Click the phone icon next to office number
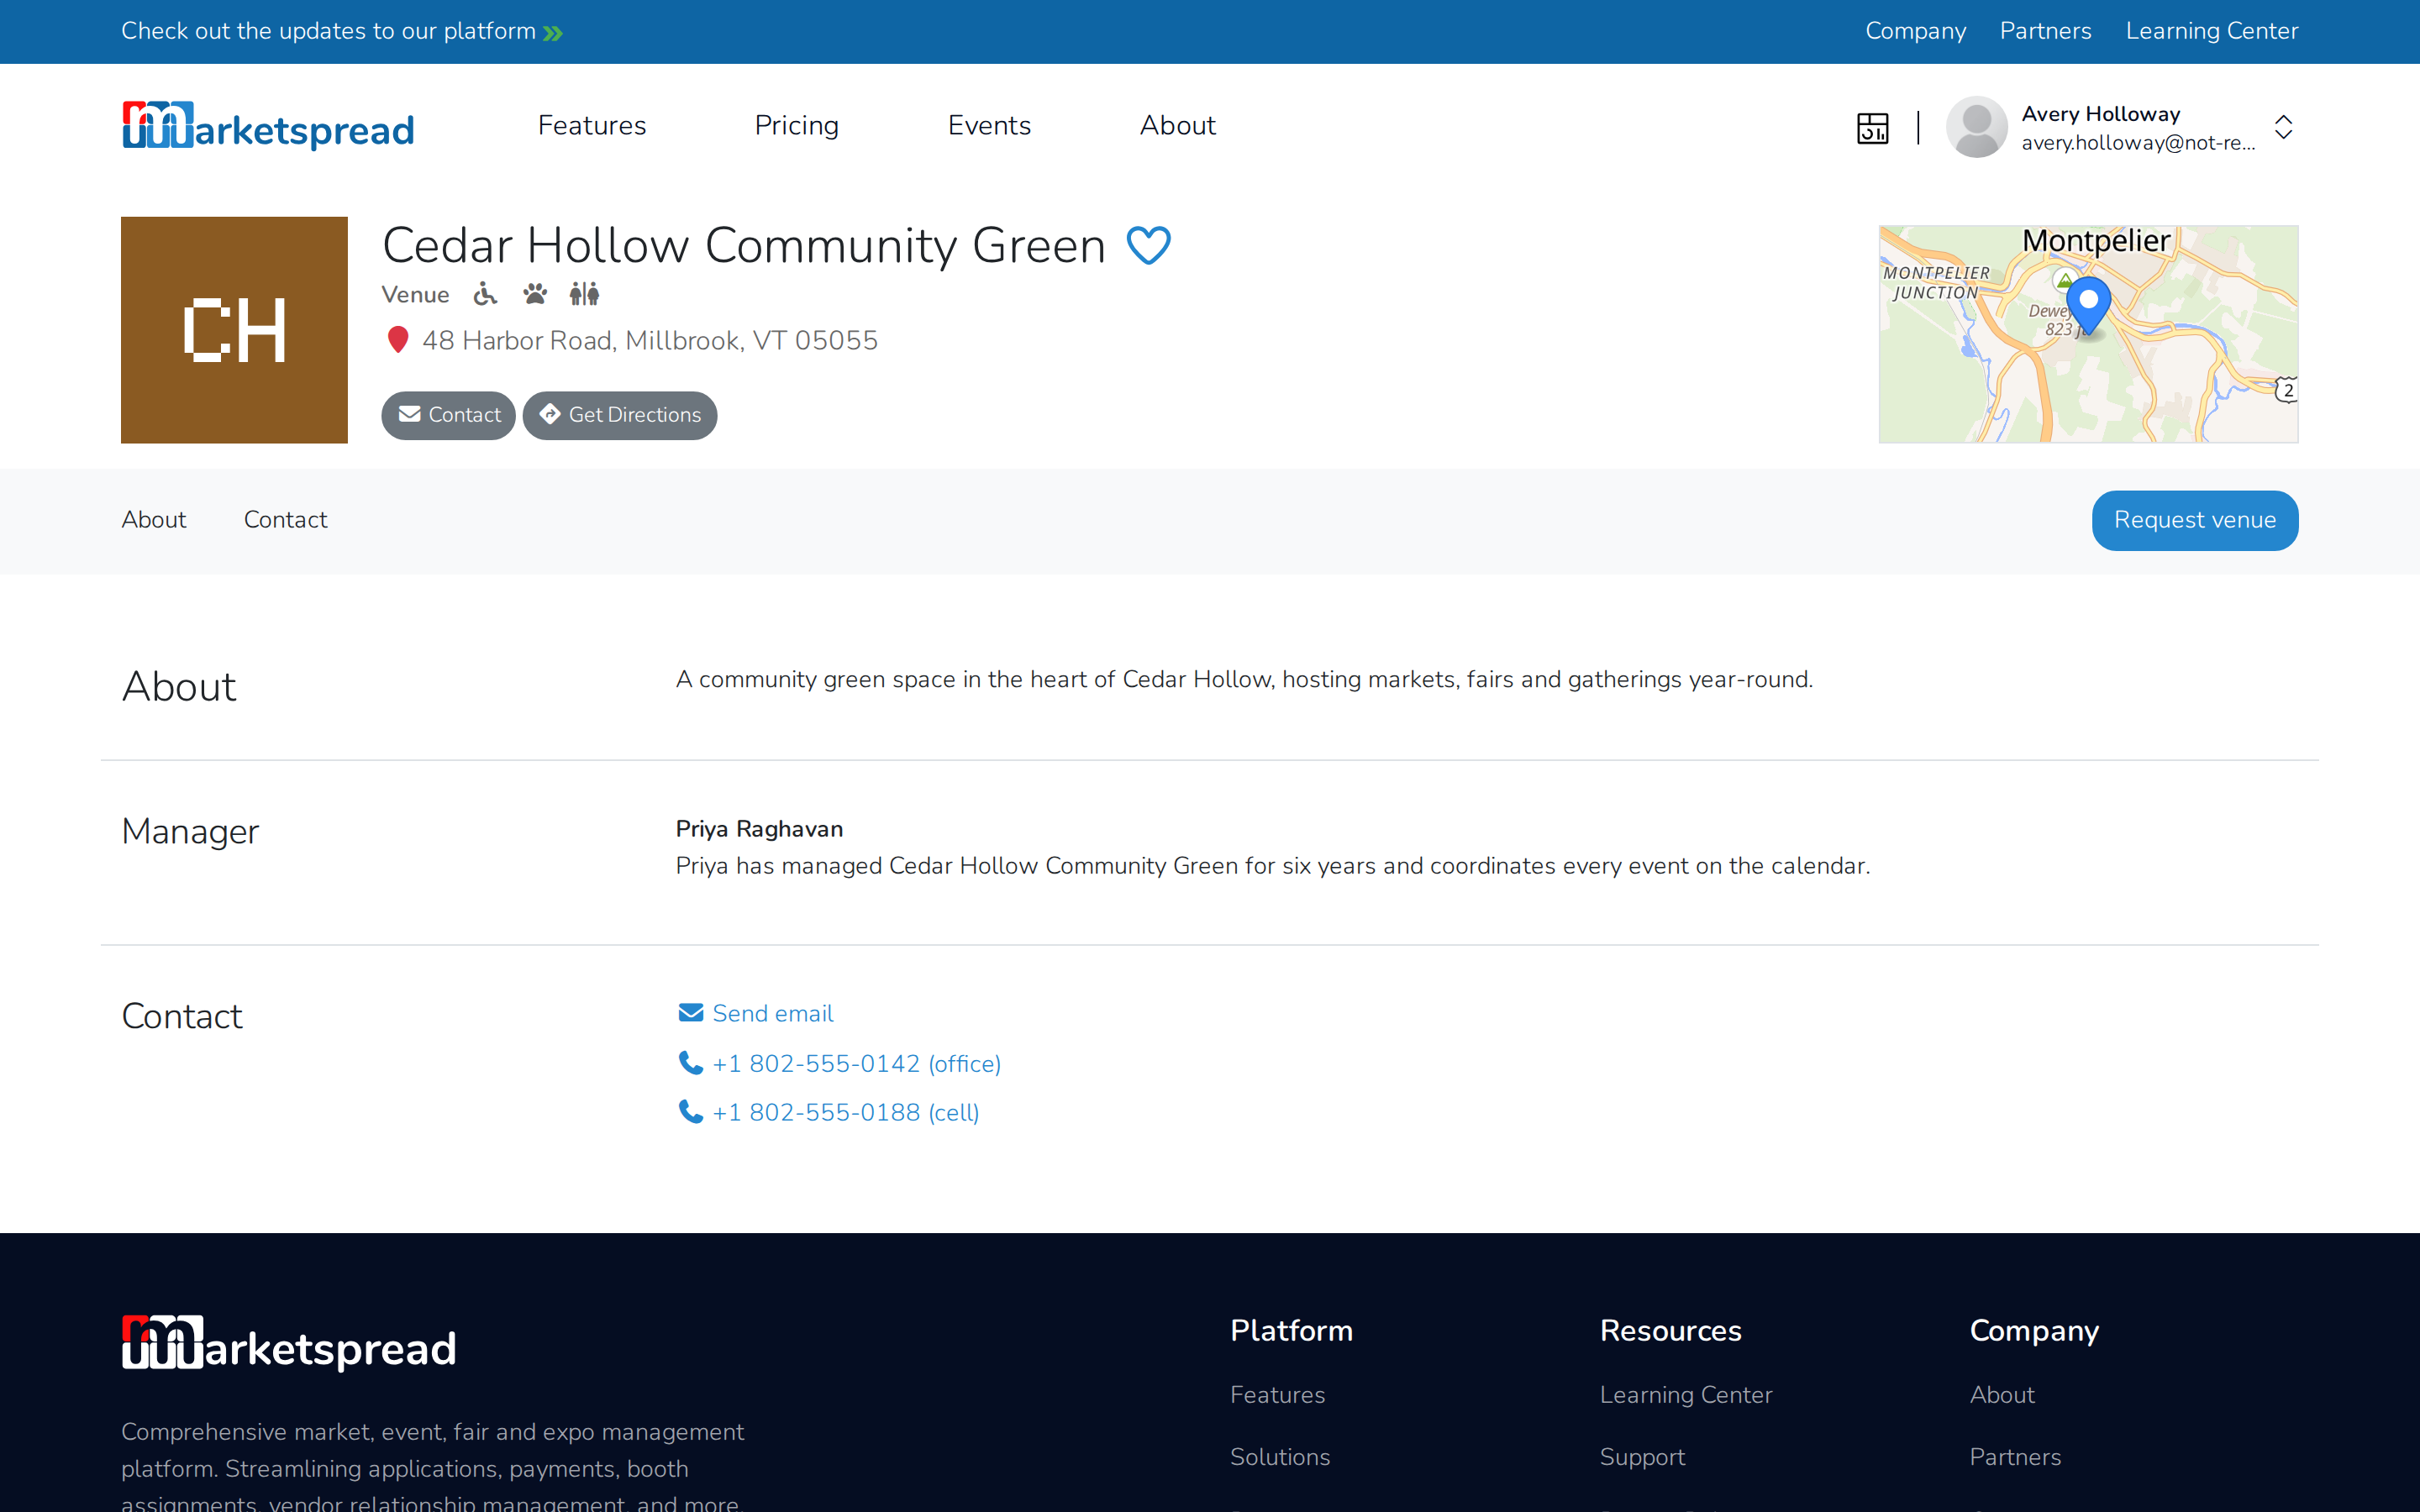 pyautogui.click(x=690, y=1063)
